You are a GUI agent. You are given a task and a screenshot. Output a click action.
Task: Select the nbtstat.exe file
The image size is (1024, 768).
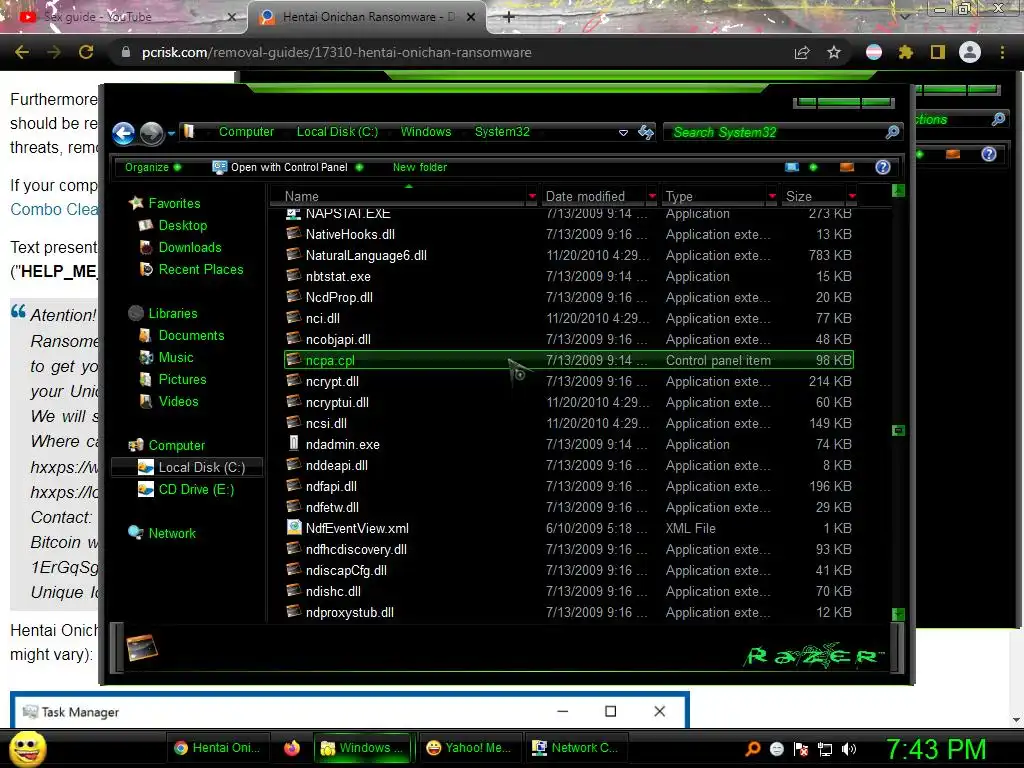pos(338,276)
